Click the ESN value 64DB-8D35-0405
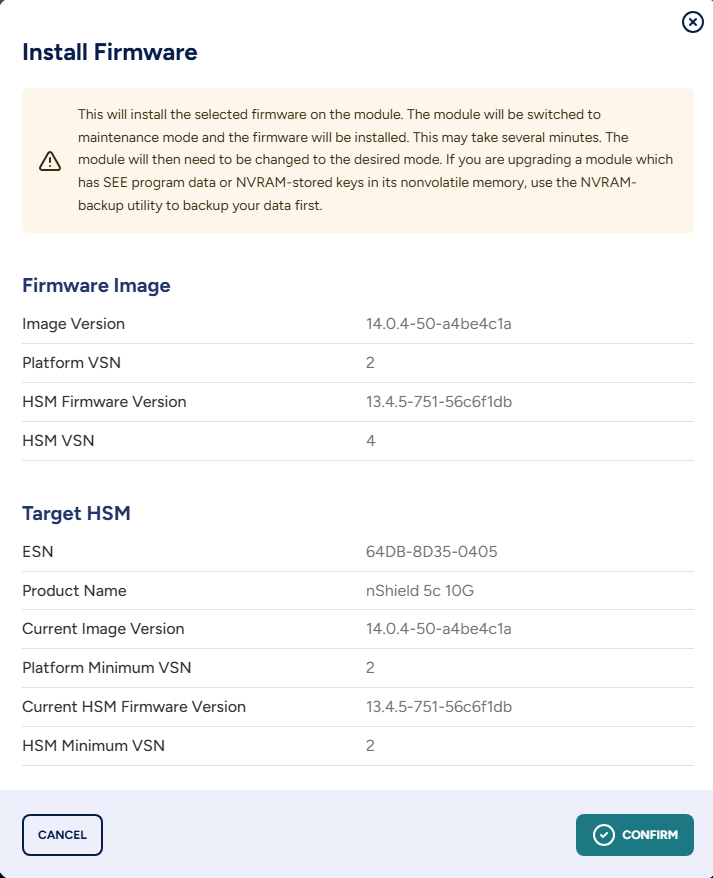The image size is (713, 878). [432, 552]
